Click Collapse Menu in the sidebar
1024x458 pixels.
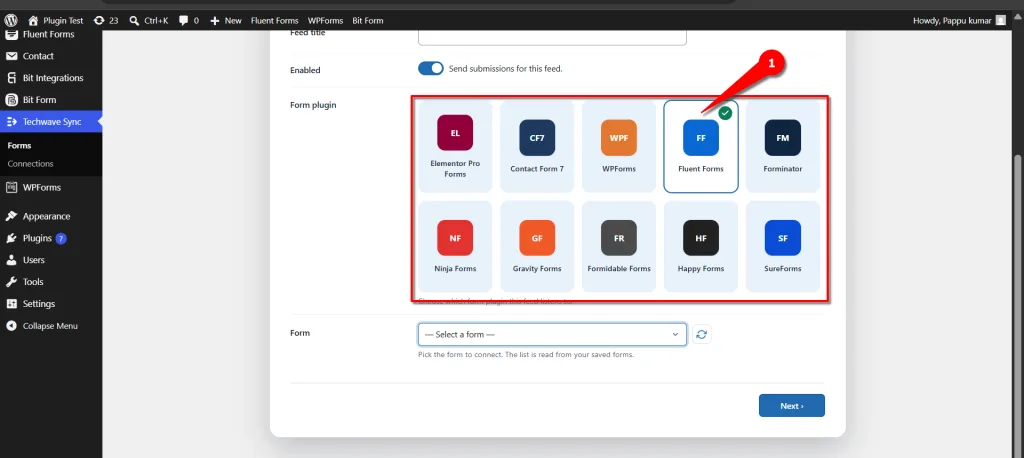[x=51, y=326]
